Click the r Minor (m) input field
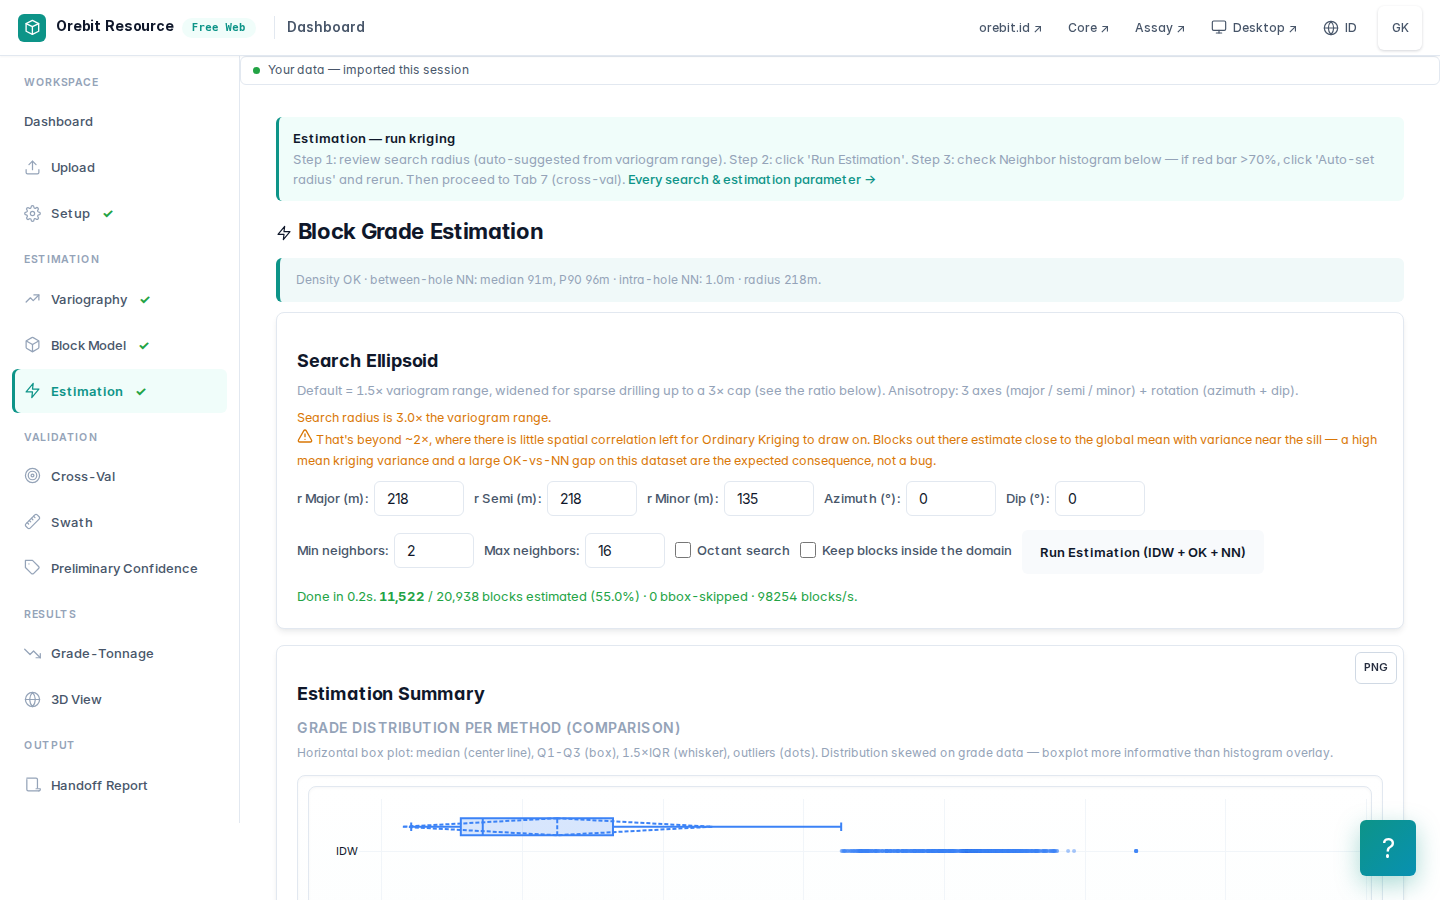The width and height of the screenshot is (1440, 900). 768,498
